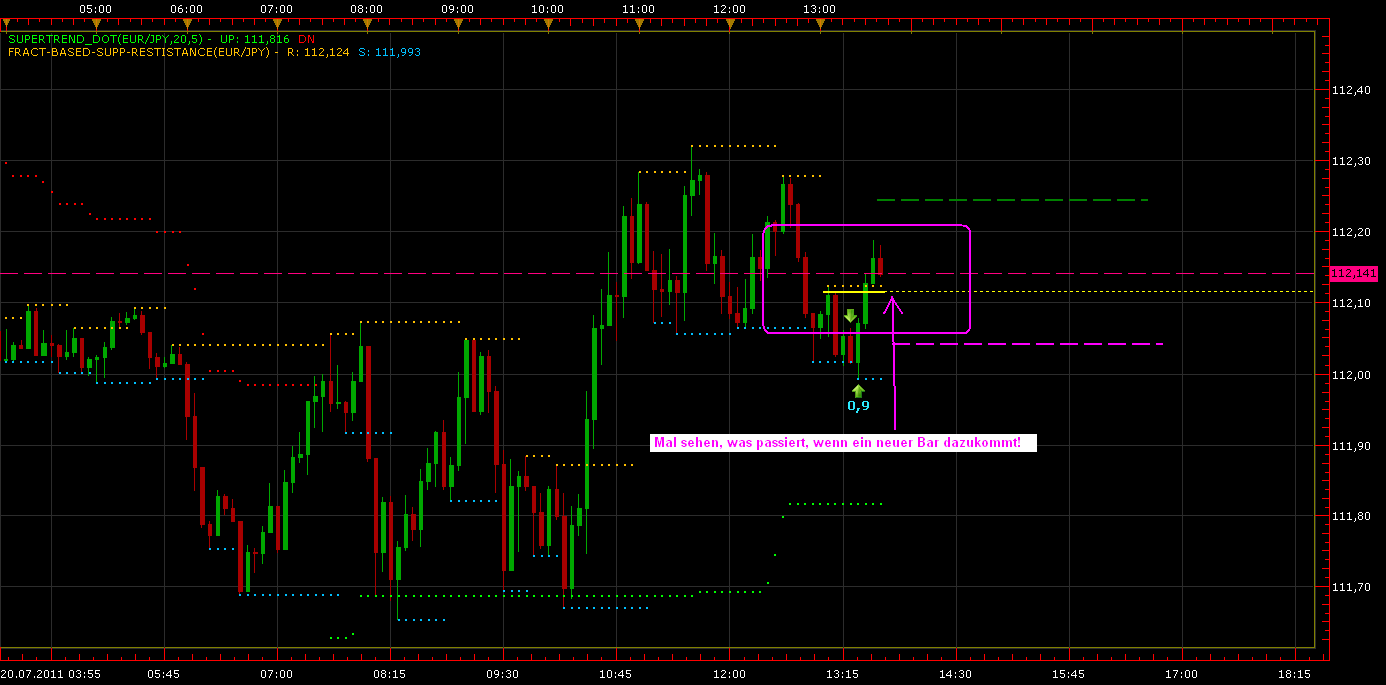Click the 112,30 price axis label
Screen dimensions: 1386x685
point(1352,161)
